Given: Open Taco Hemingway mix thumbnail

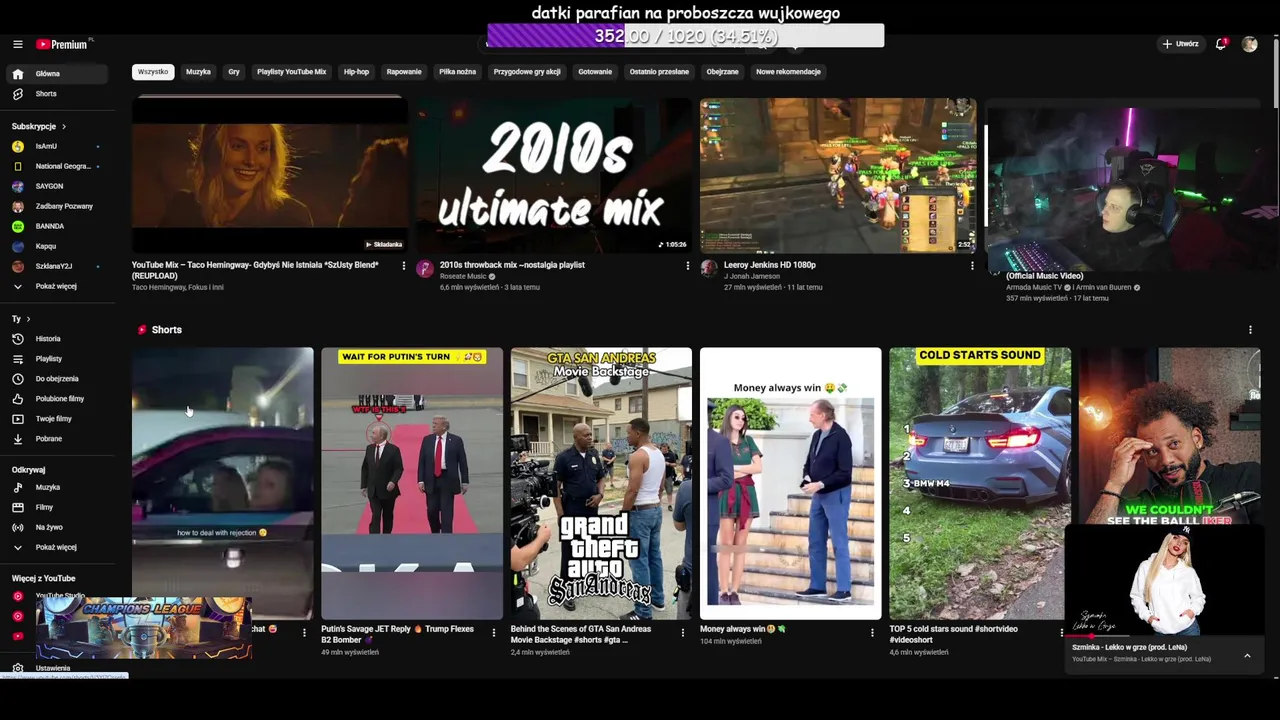Looking at the screenshot, I should coord(270,176).
